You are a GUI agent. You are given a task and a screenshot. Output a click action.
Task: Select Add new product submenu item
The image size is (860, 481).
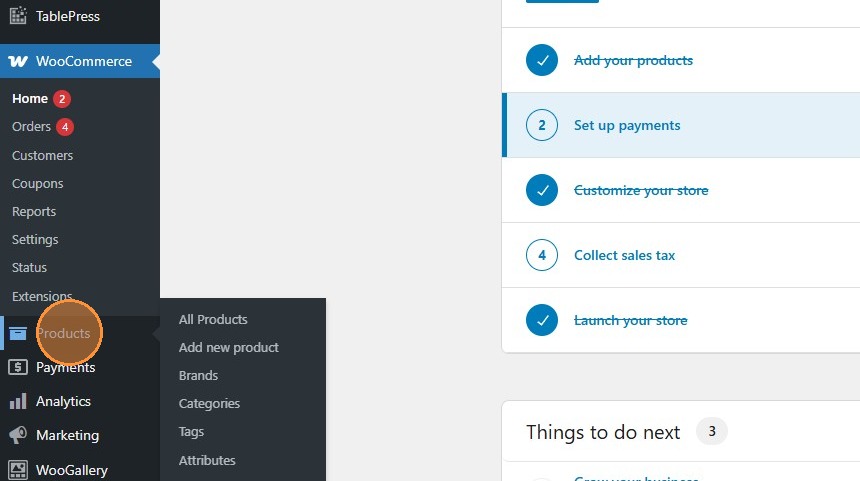coord(229,347)
